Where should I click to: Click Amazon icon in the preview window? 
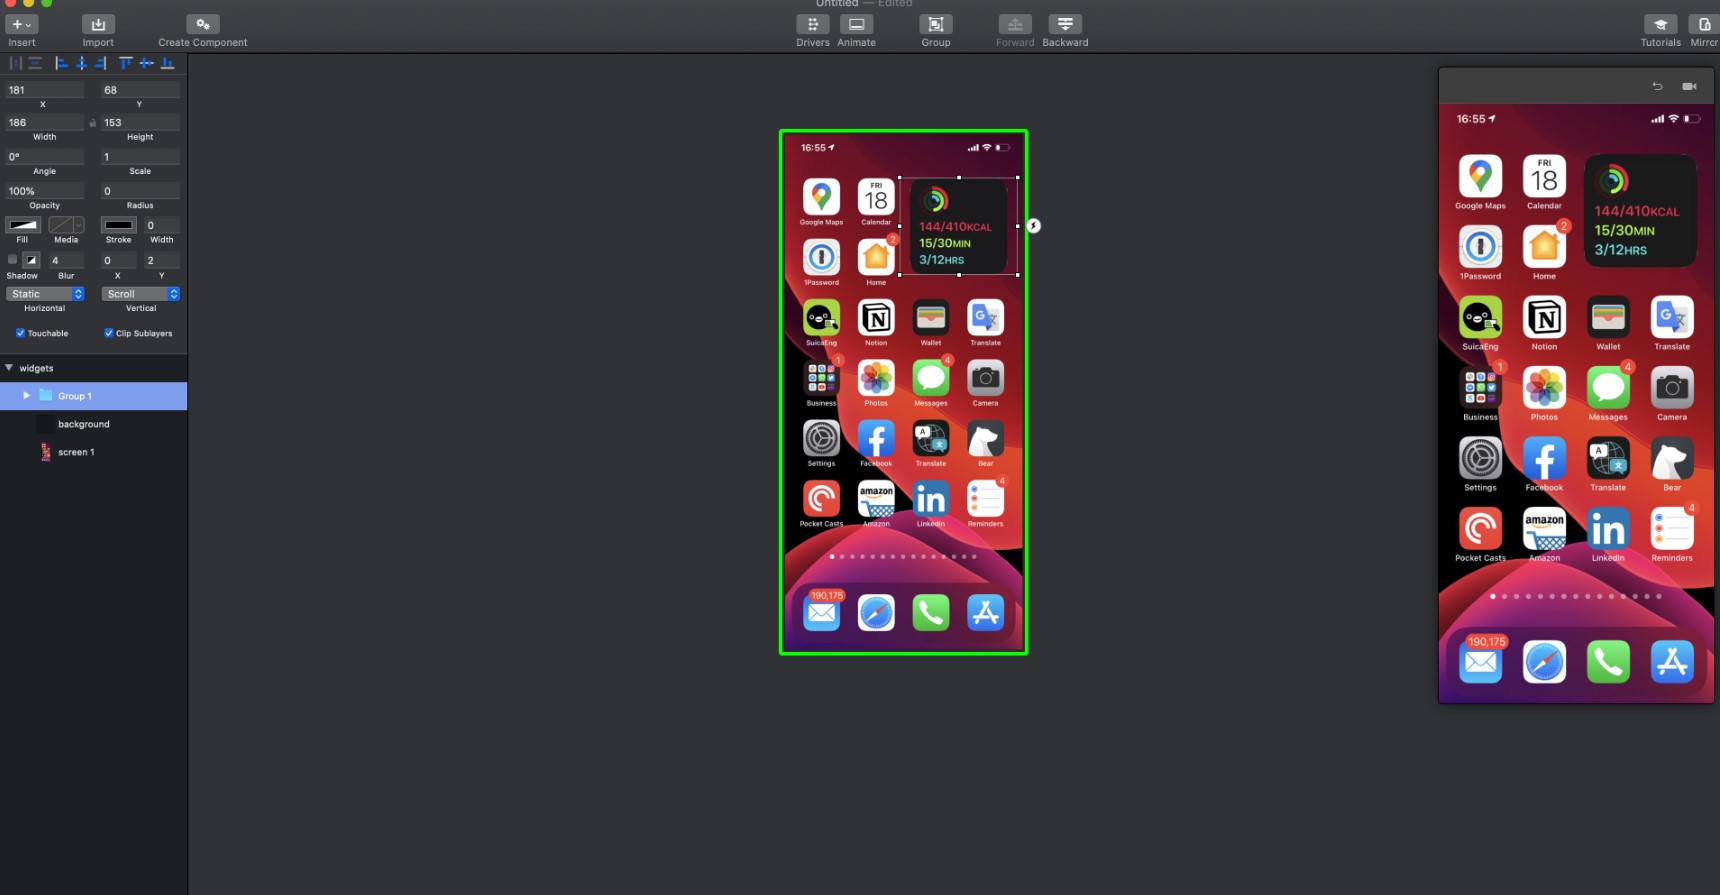coord(1544,528)
